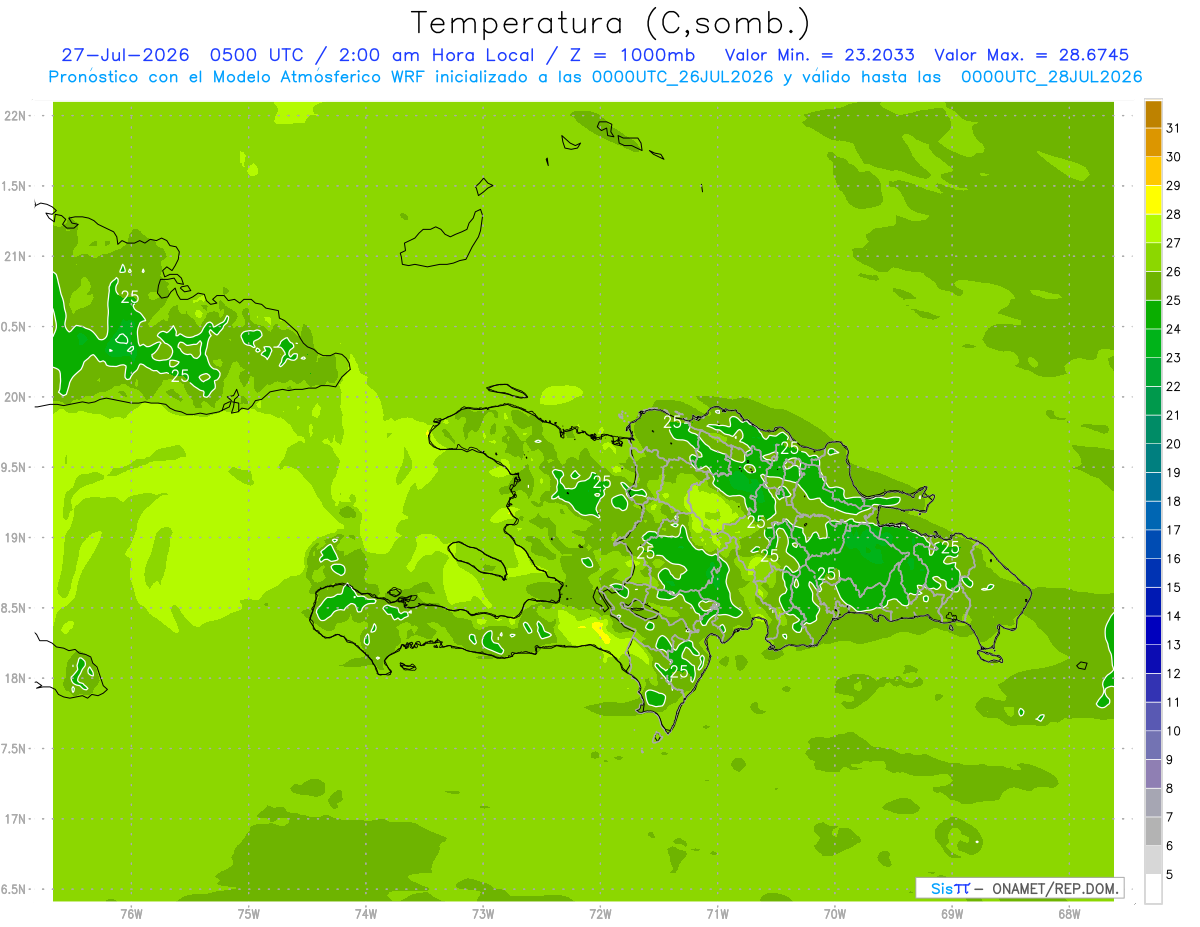Click the "71W" longitude label

[x=717, y=914]
